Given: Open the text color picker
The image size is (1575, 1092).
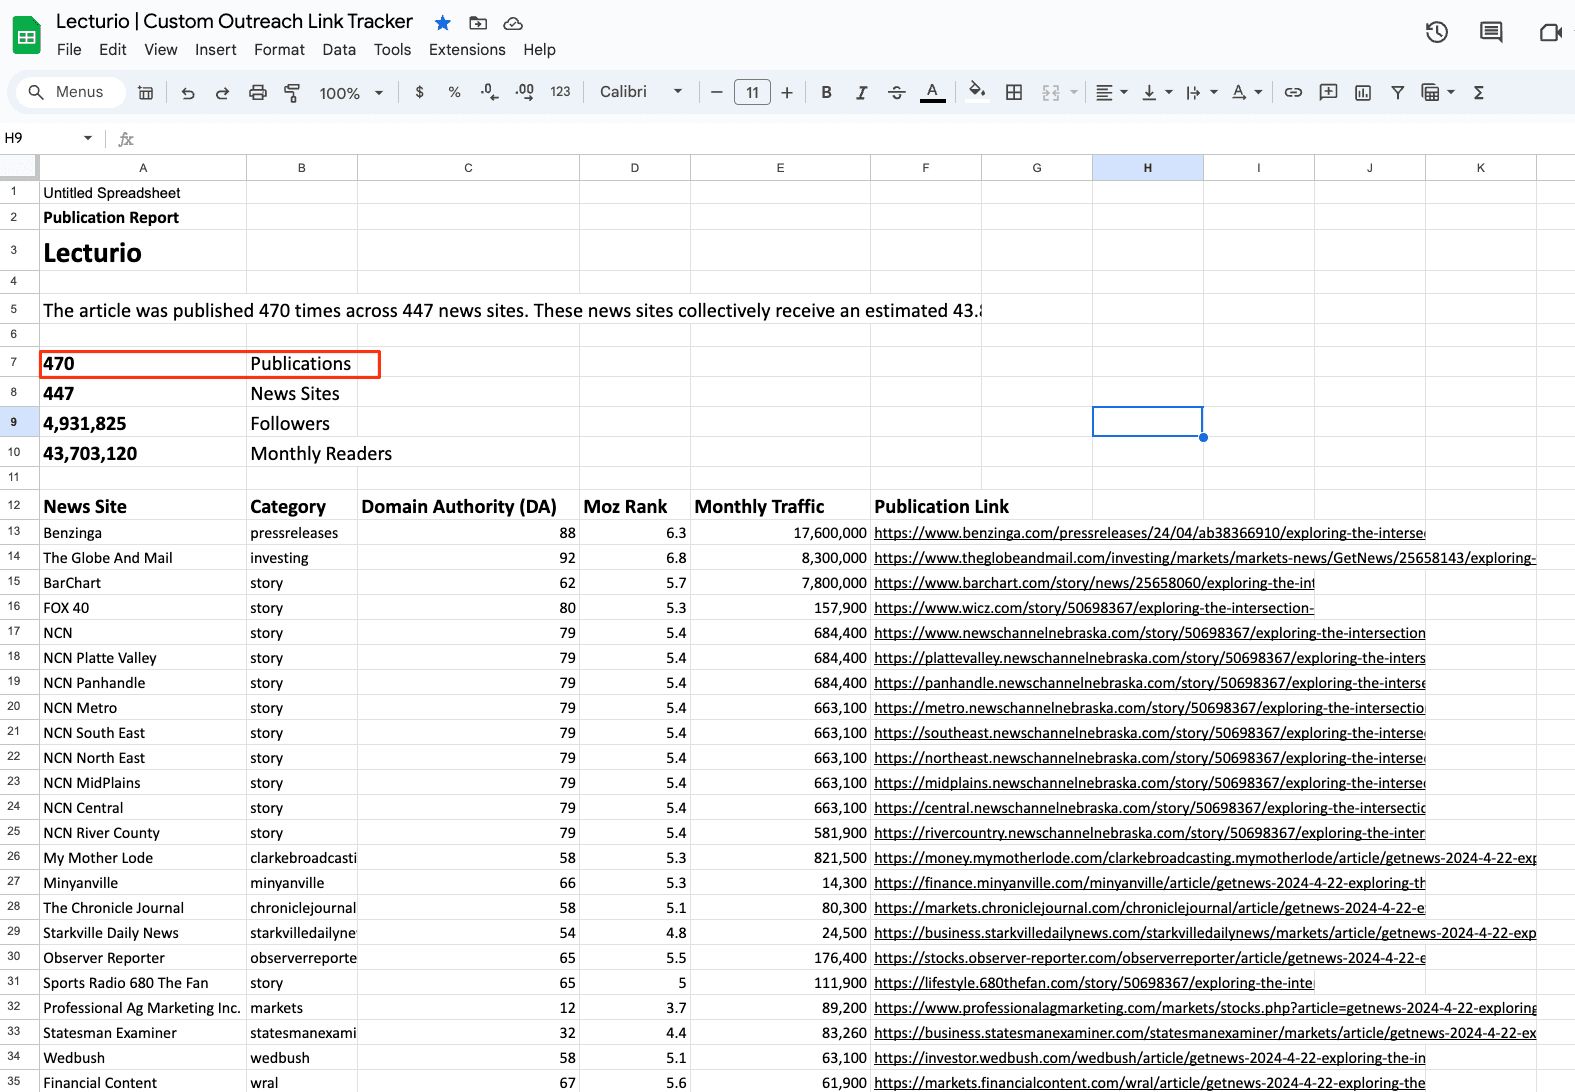Looking at the screenshot, I should tap(932, 92).
